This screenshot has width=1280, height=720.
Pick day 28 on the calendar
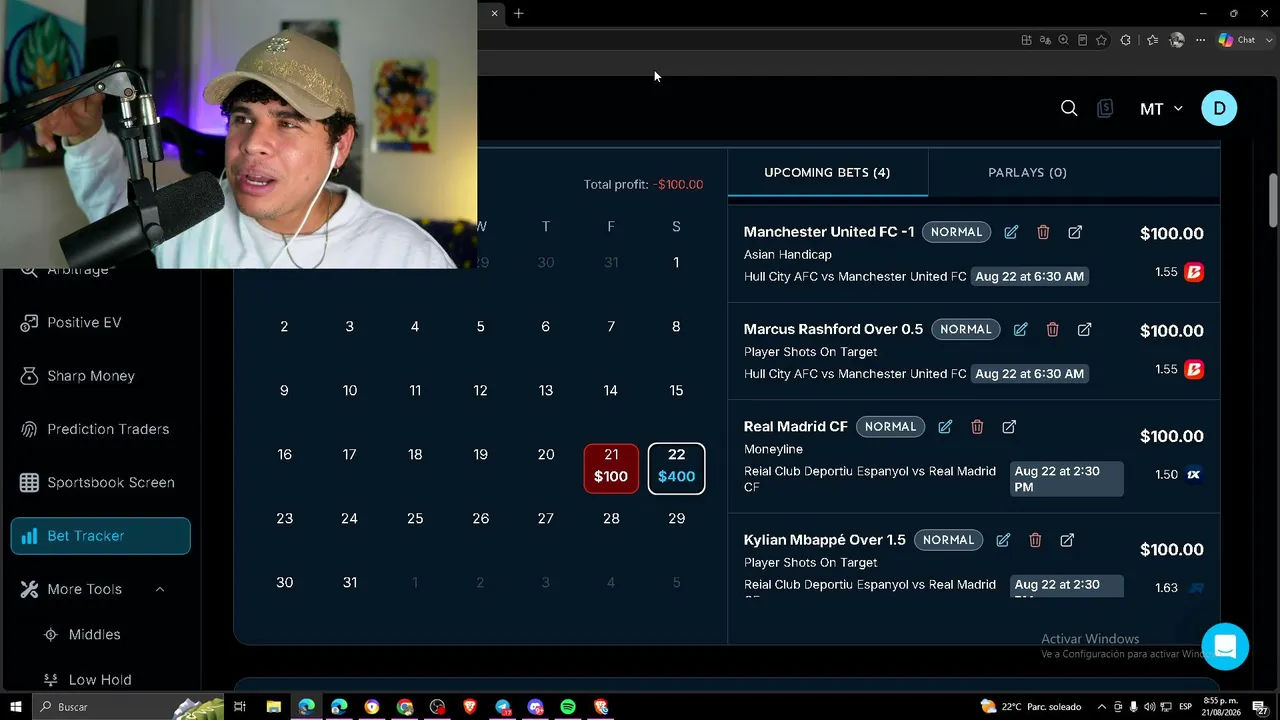[611, 519]
